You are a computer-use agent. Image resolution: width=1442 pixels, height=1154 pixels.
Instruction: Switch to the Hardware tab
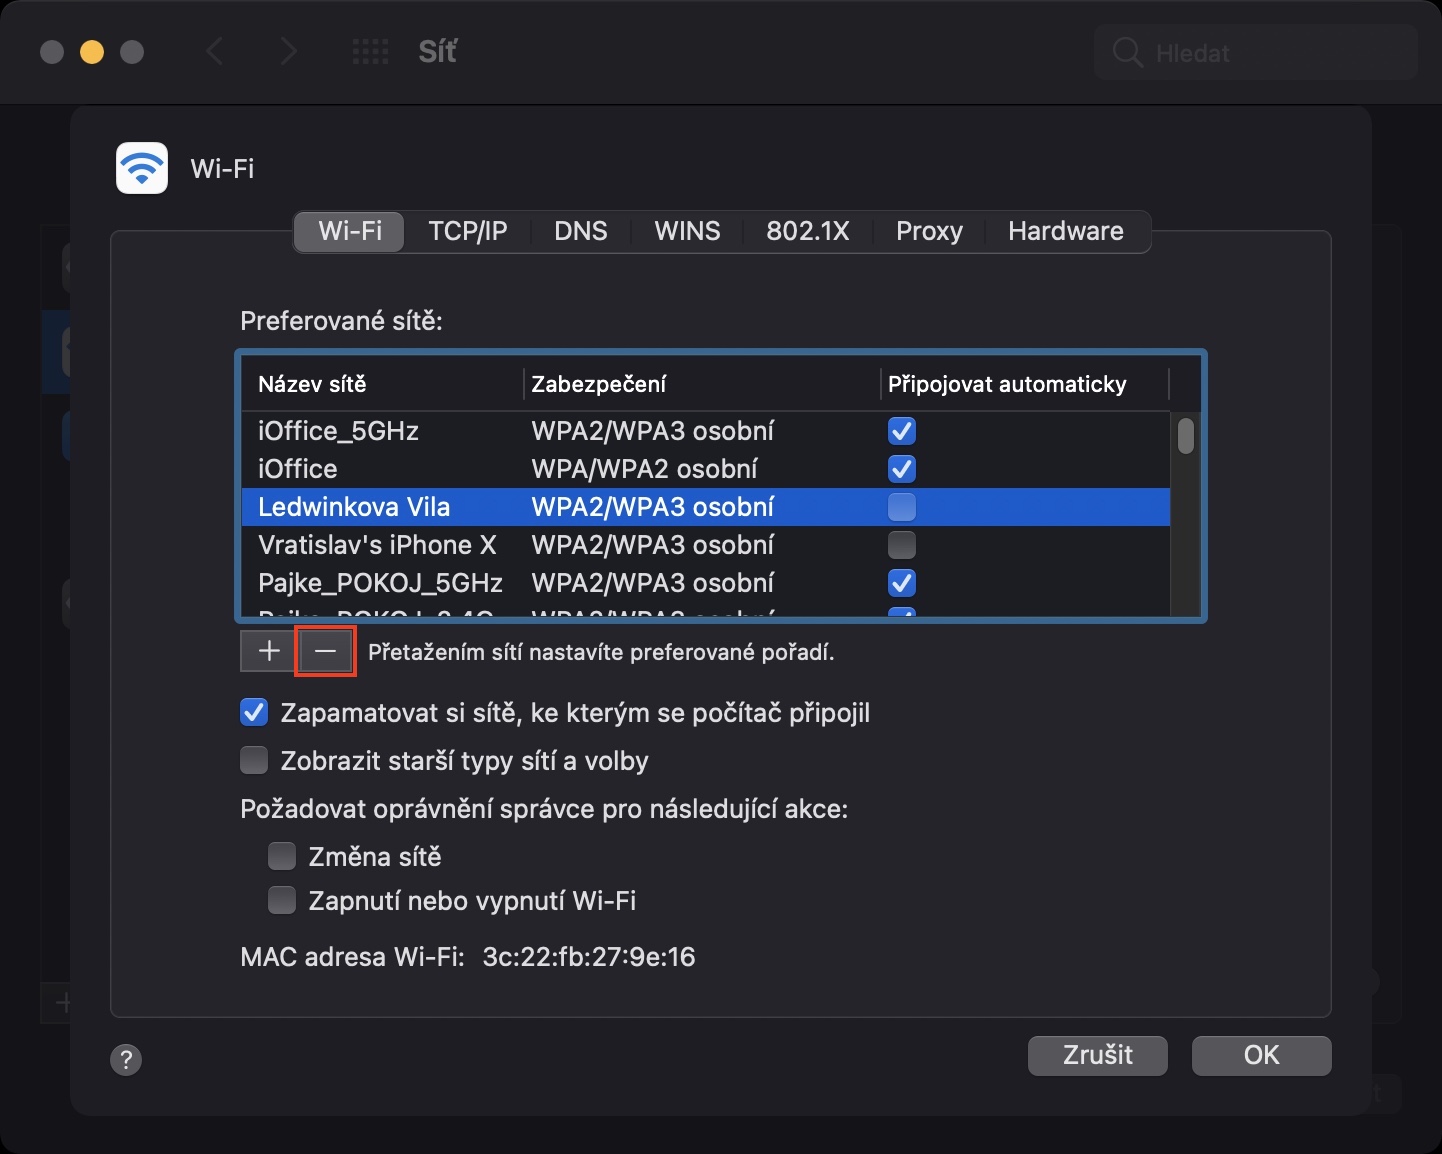(x=1065, y=231)
